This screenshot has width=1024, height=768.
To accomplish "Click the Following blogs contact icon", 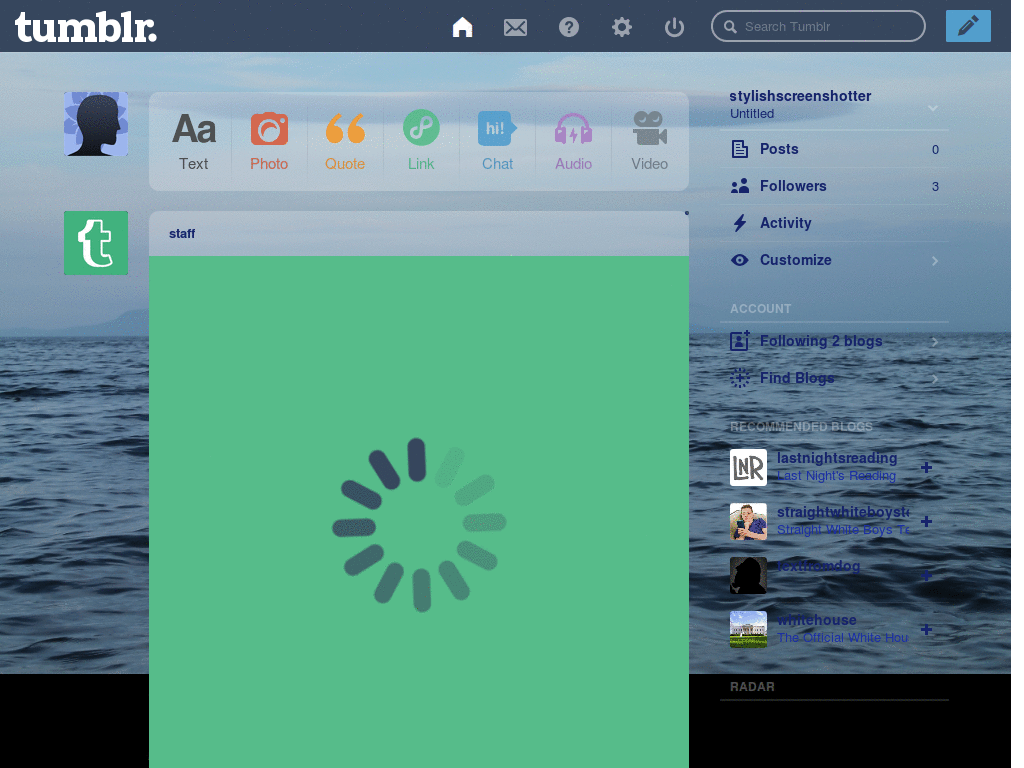I will [739, 340].
